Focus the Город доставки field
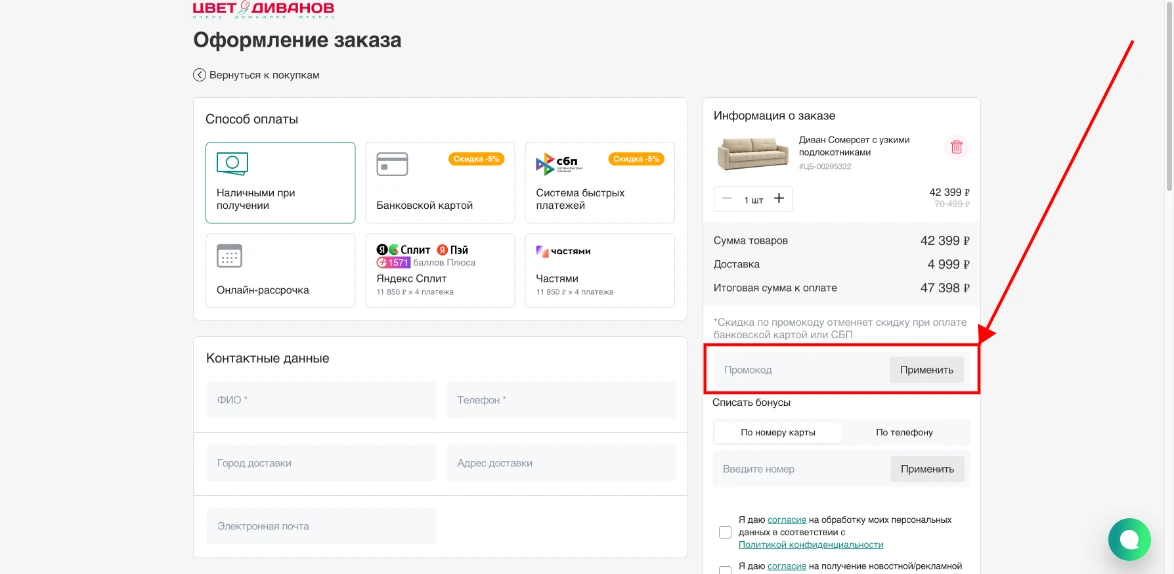Image resolution: width=1174 pixels, height=574 pixels. [x=320, y=463]
